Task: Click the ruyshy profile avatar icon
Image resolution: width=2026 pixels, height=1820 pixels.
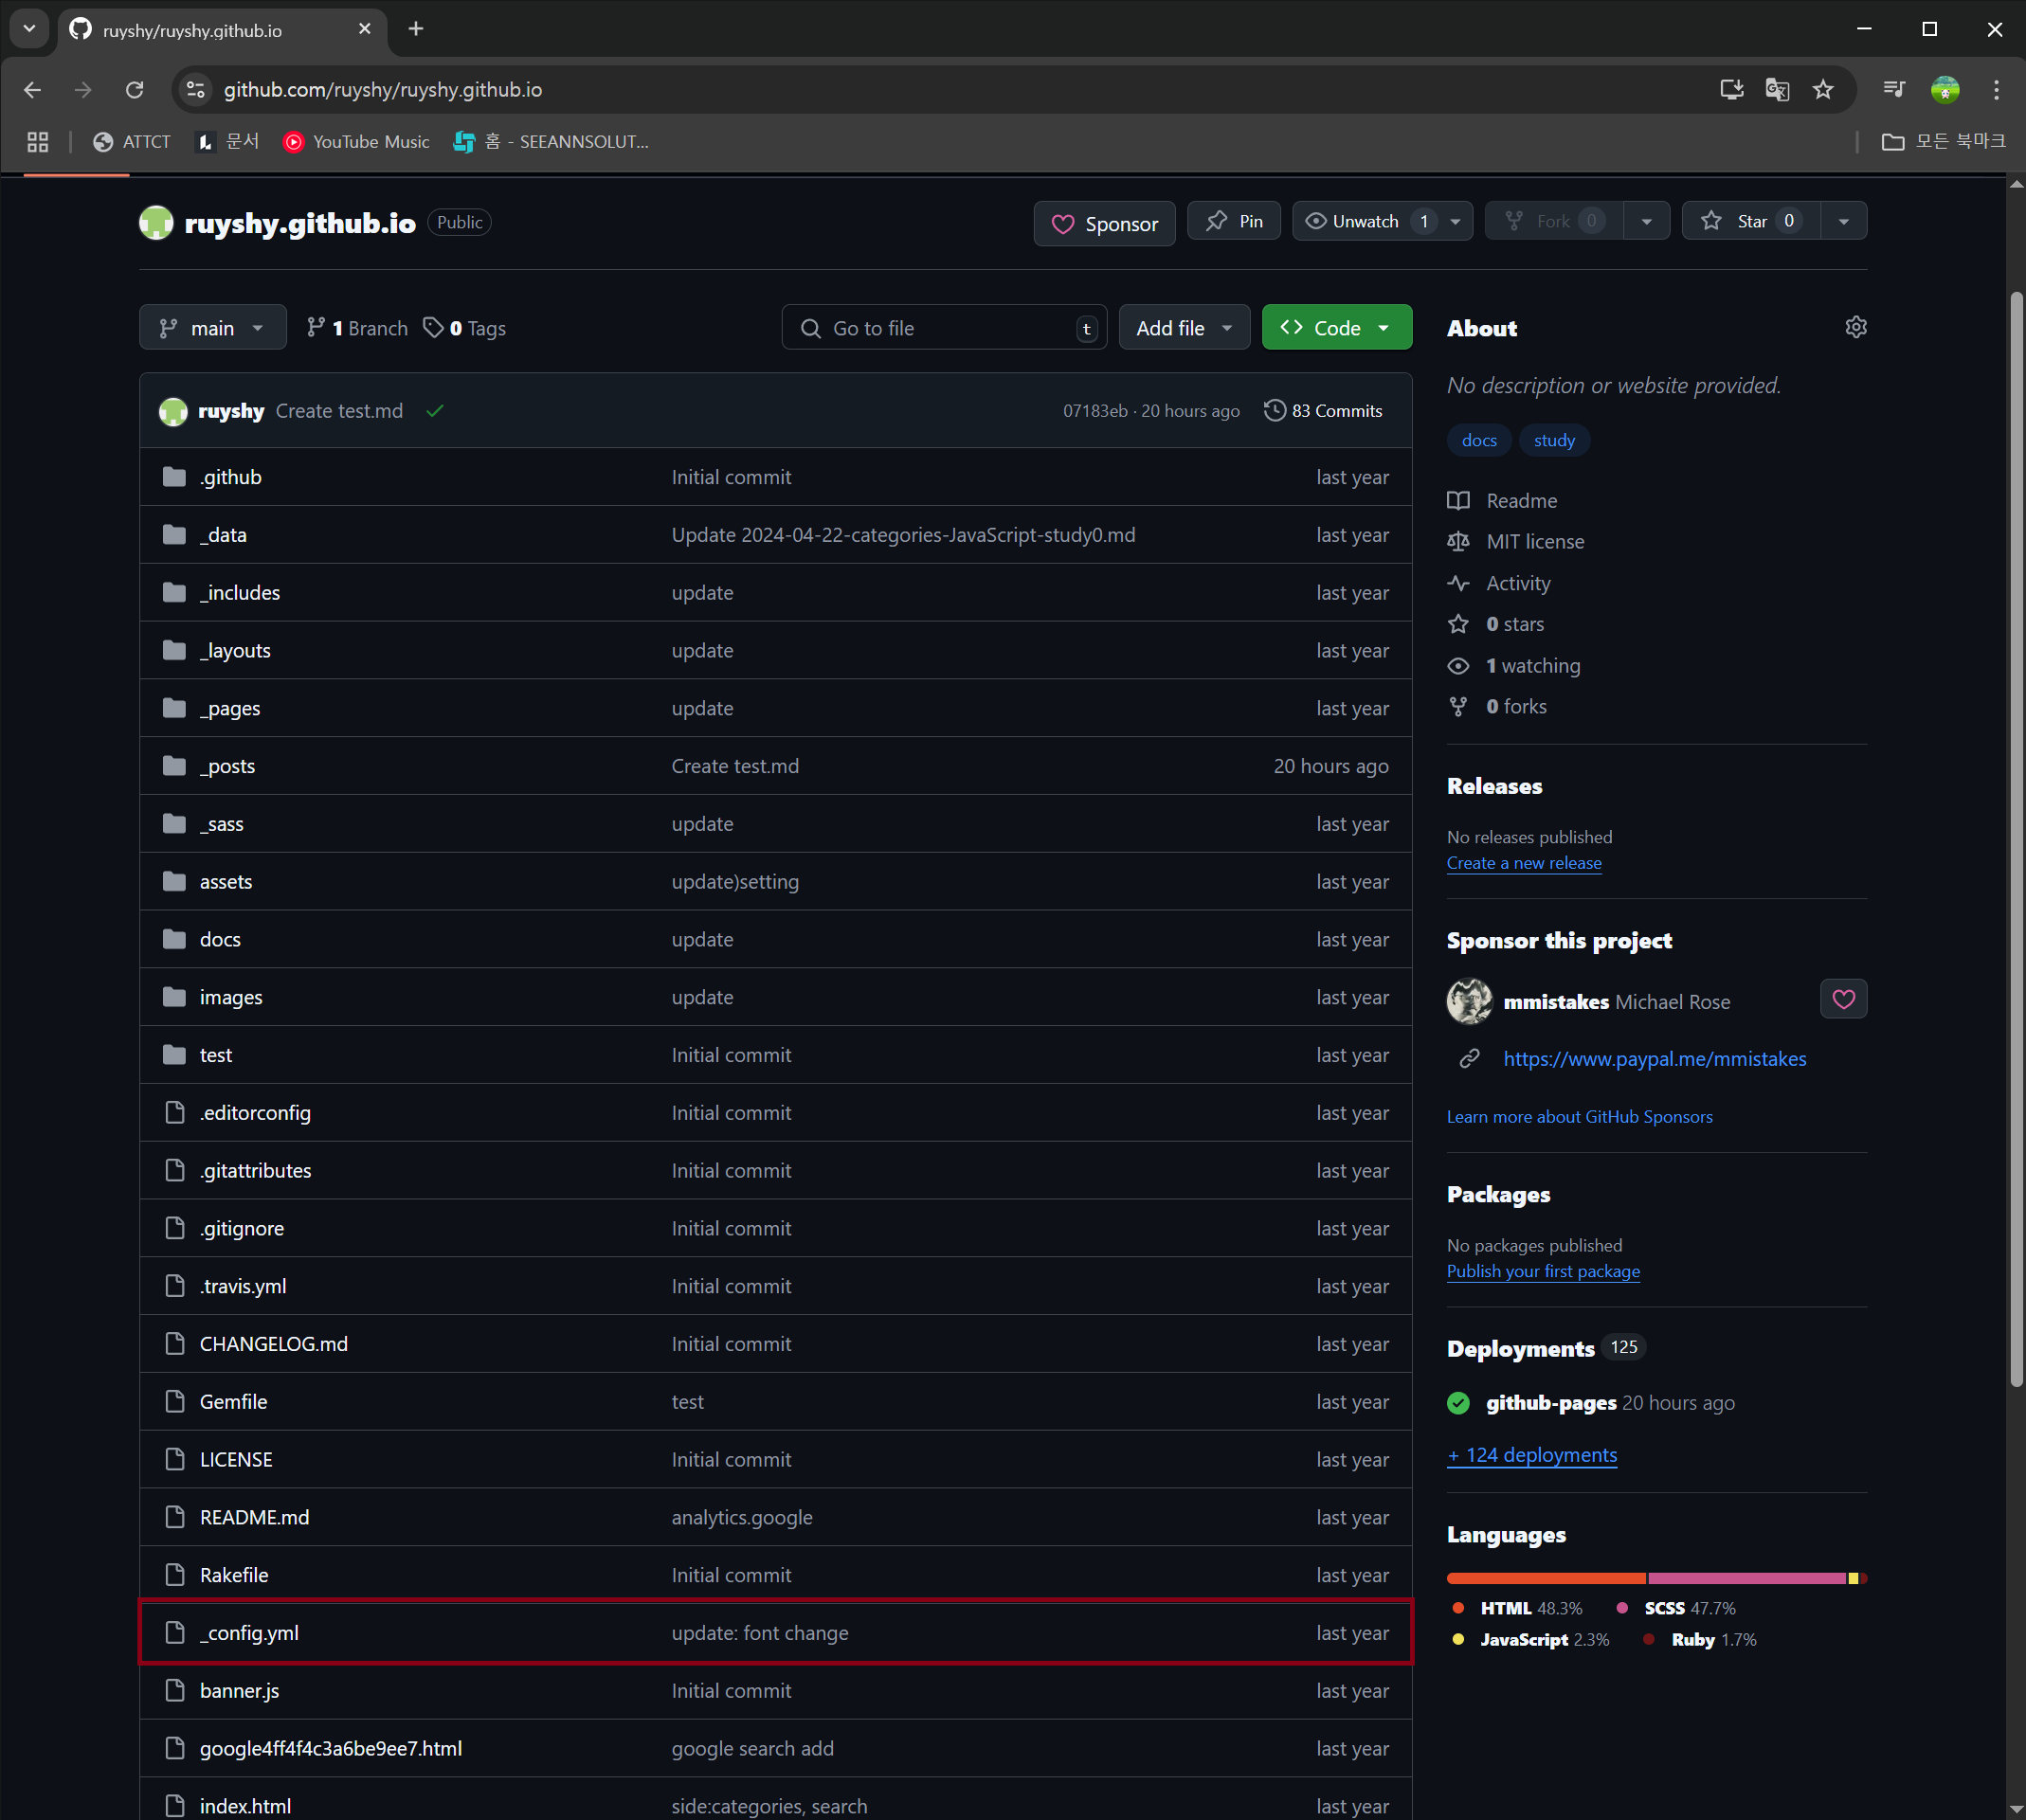Action: [173, 411]
